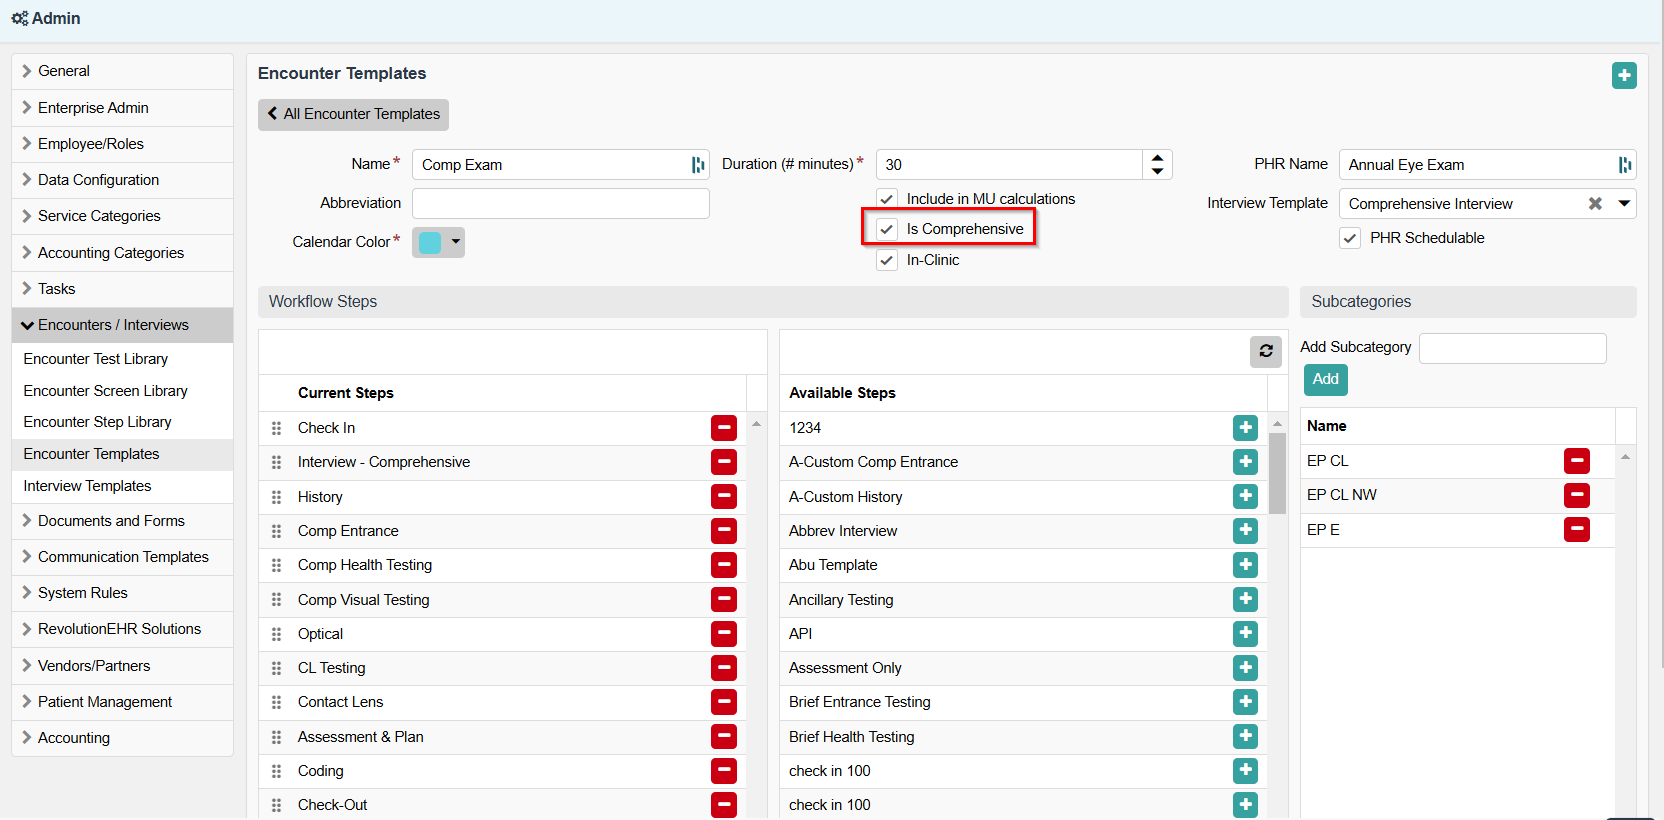Screen dimensions: 1664x820
Task: Click the green plus icon to add a new encounter template
Action: [x=1624, y=75]
